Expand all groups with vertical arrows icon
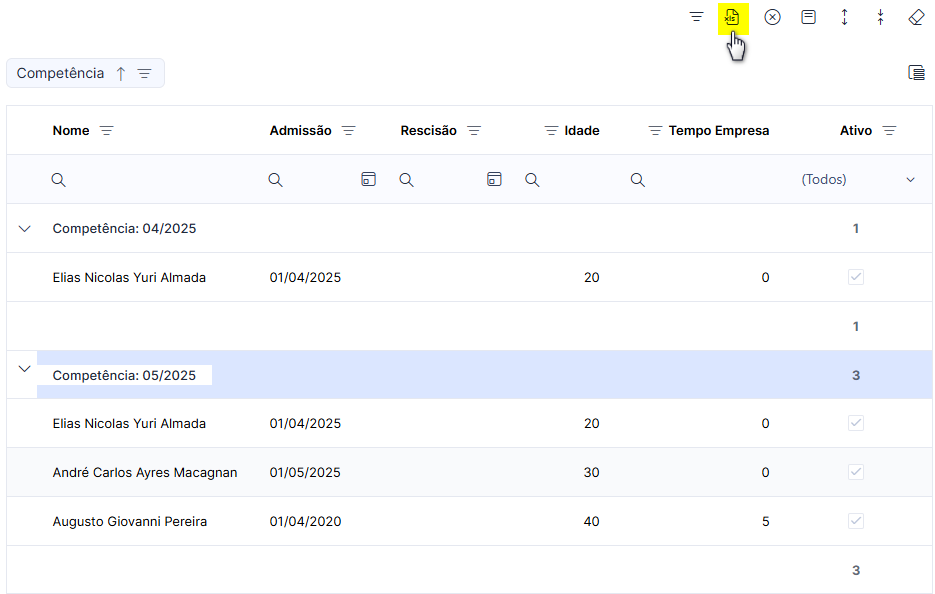The height and width of the screenshot is (594, 935). pyautogui.click(x=844, y=17)
